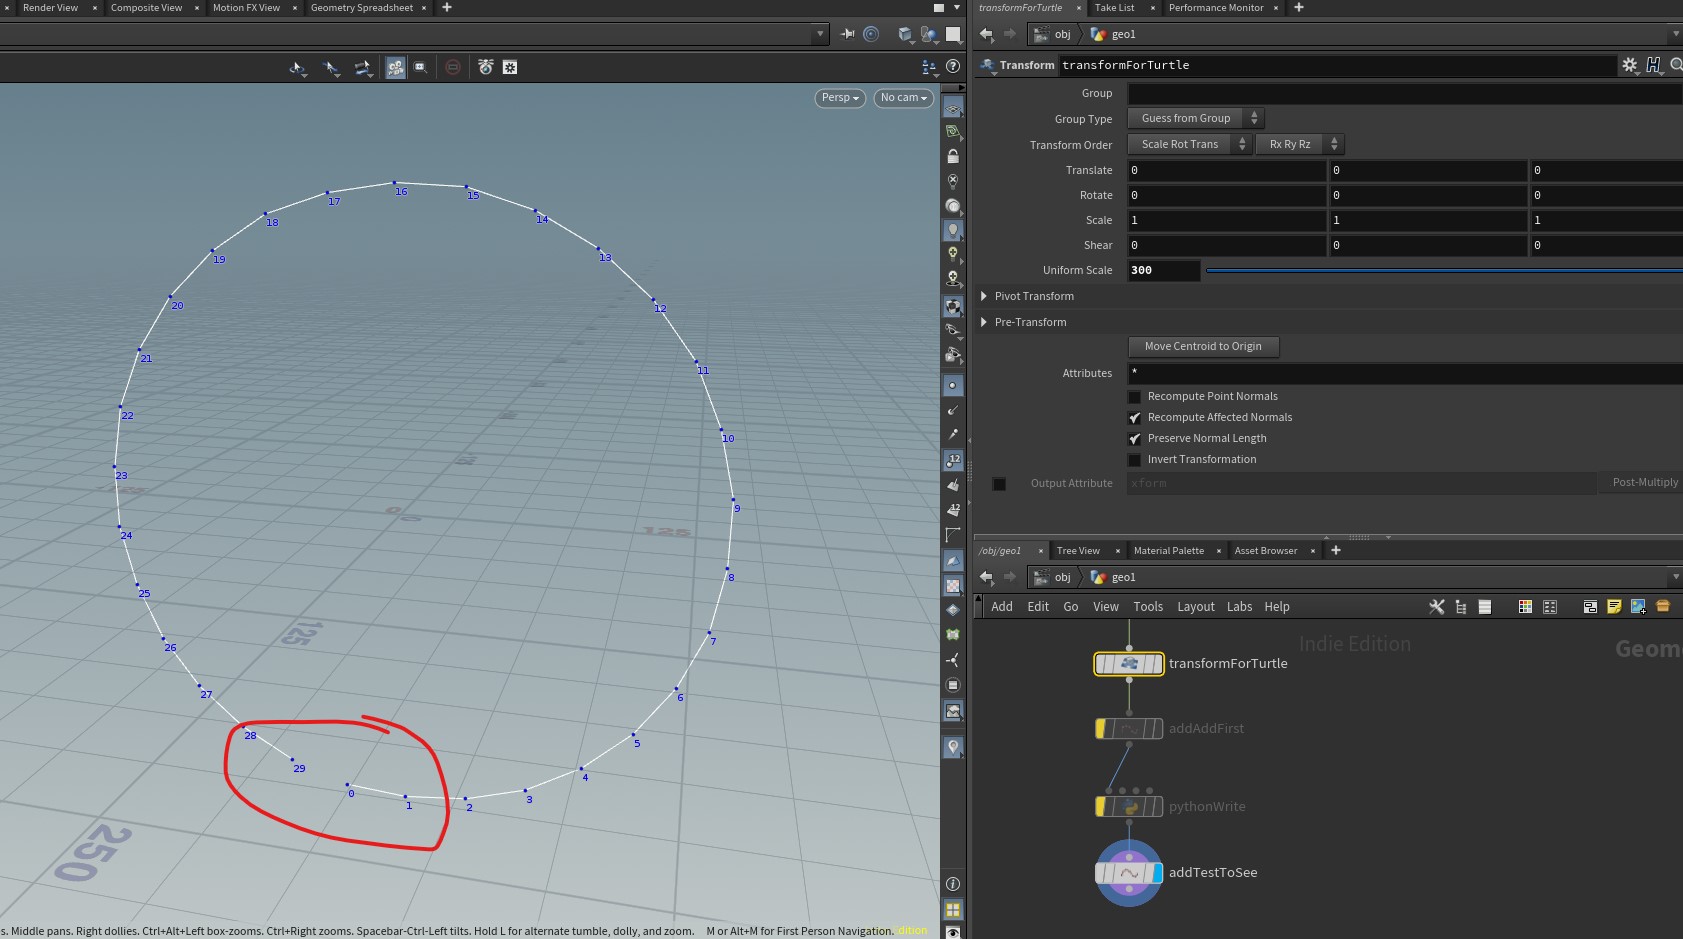The height and width of the screenshot is (939, 1683).
Task: Click the lock icon in viewport sidebar
Action: point(953,157)
